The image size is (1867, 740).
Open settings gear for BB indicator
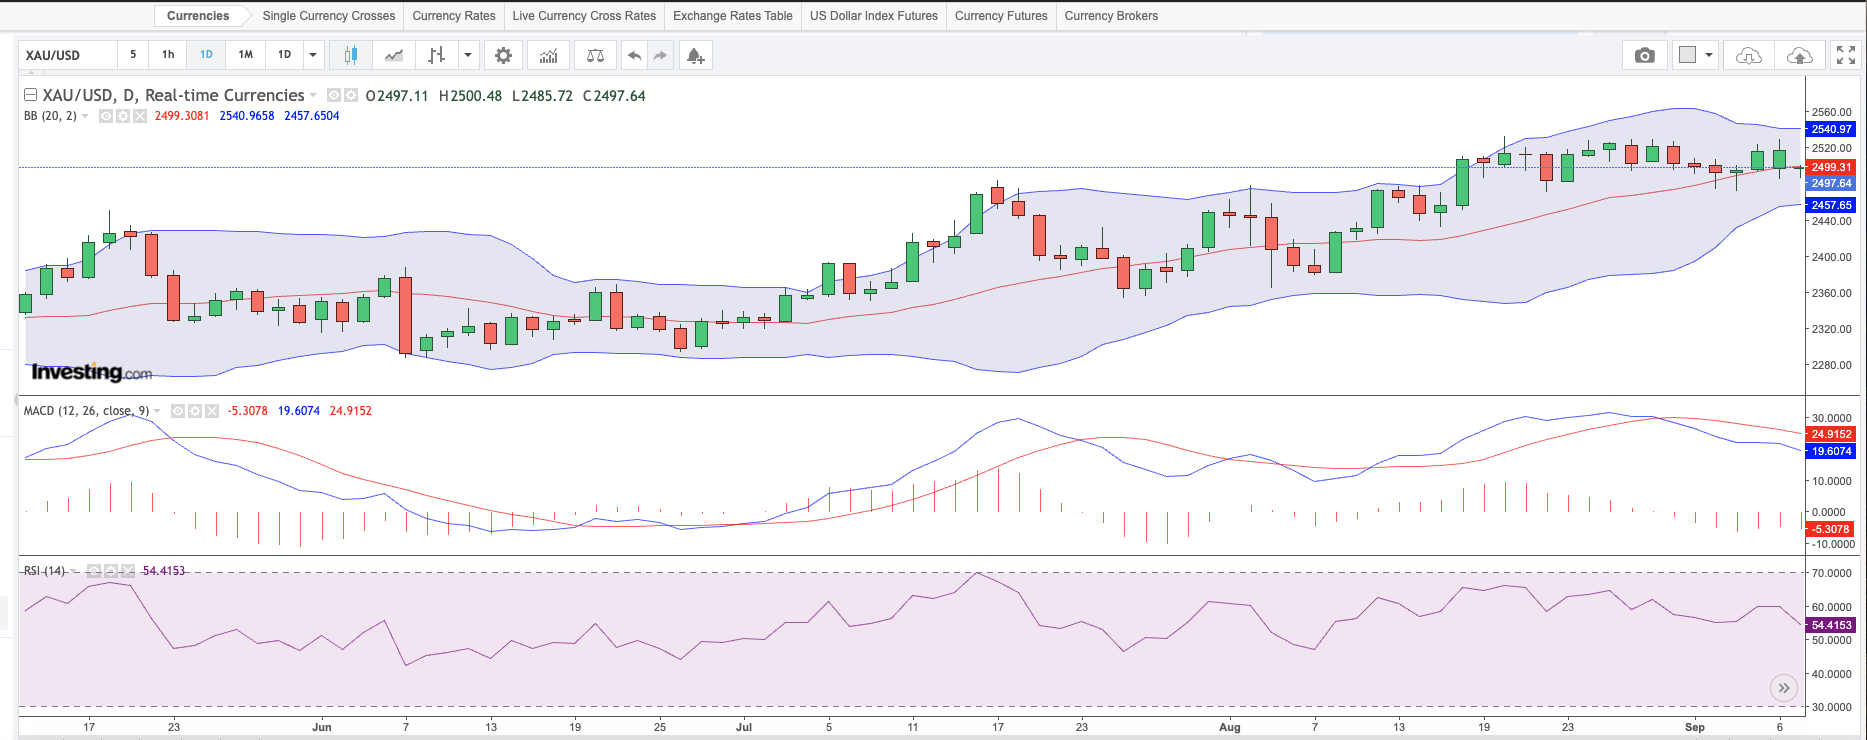[123, 116]
